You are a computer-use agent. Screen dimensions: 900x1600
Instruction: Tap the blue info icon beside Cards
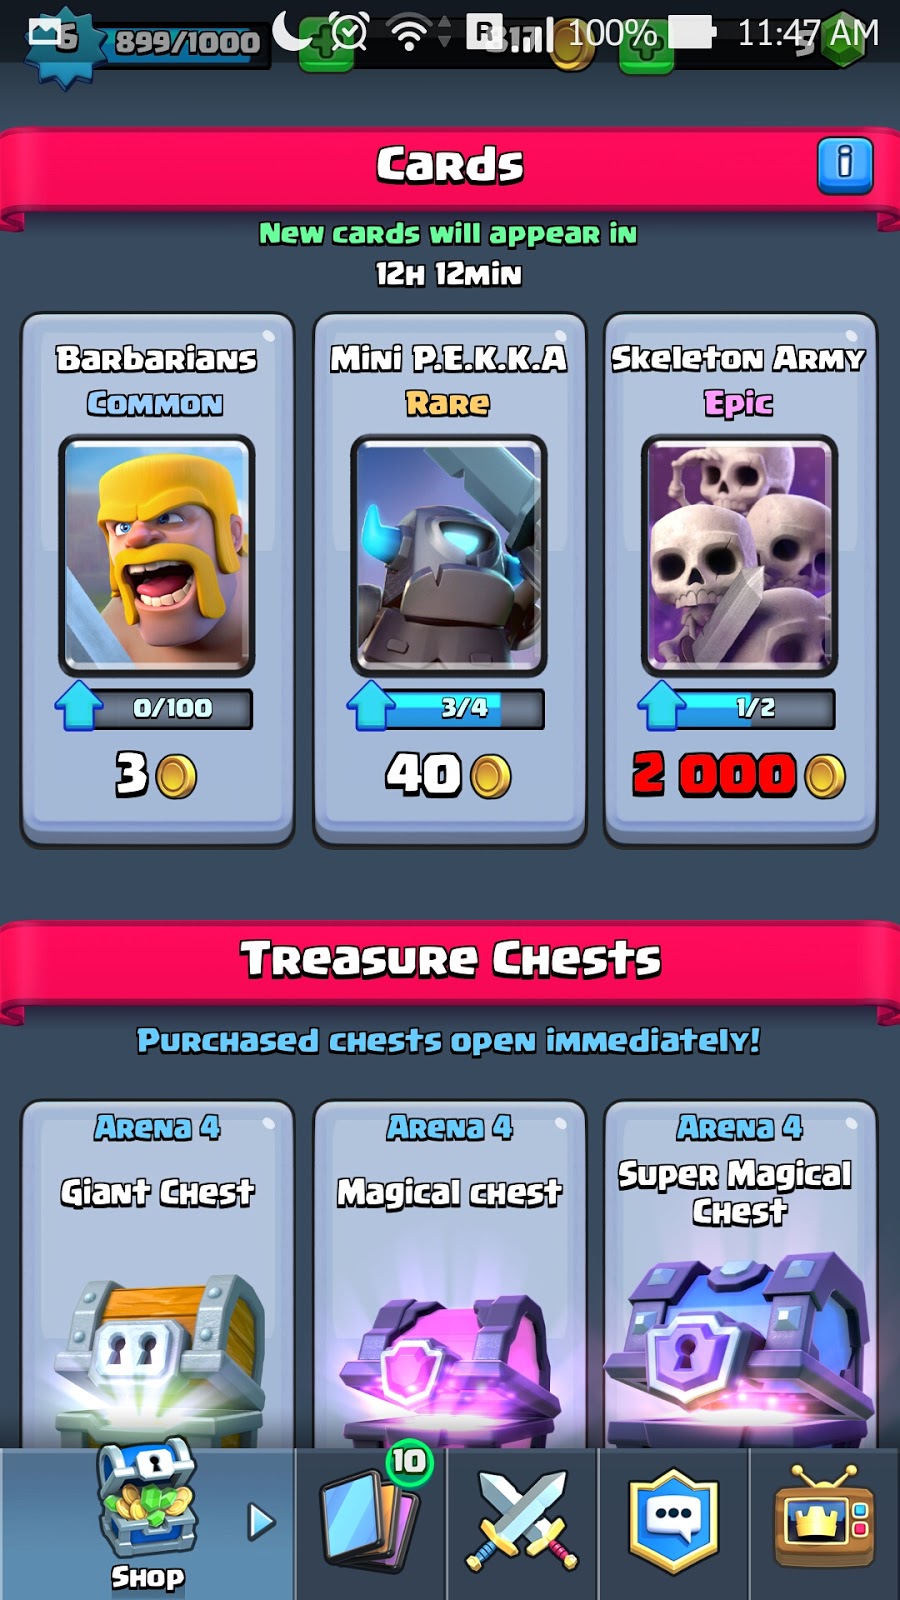point(845,165)
